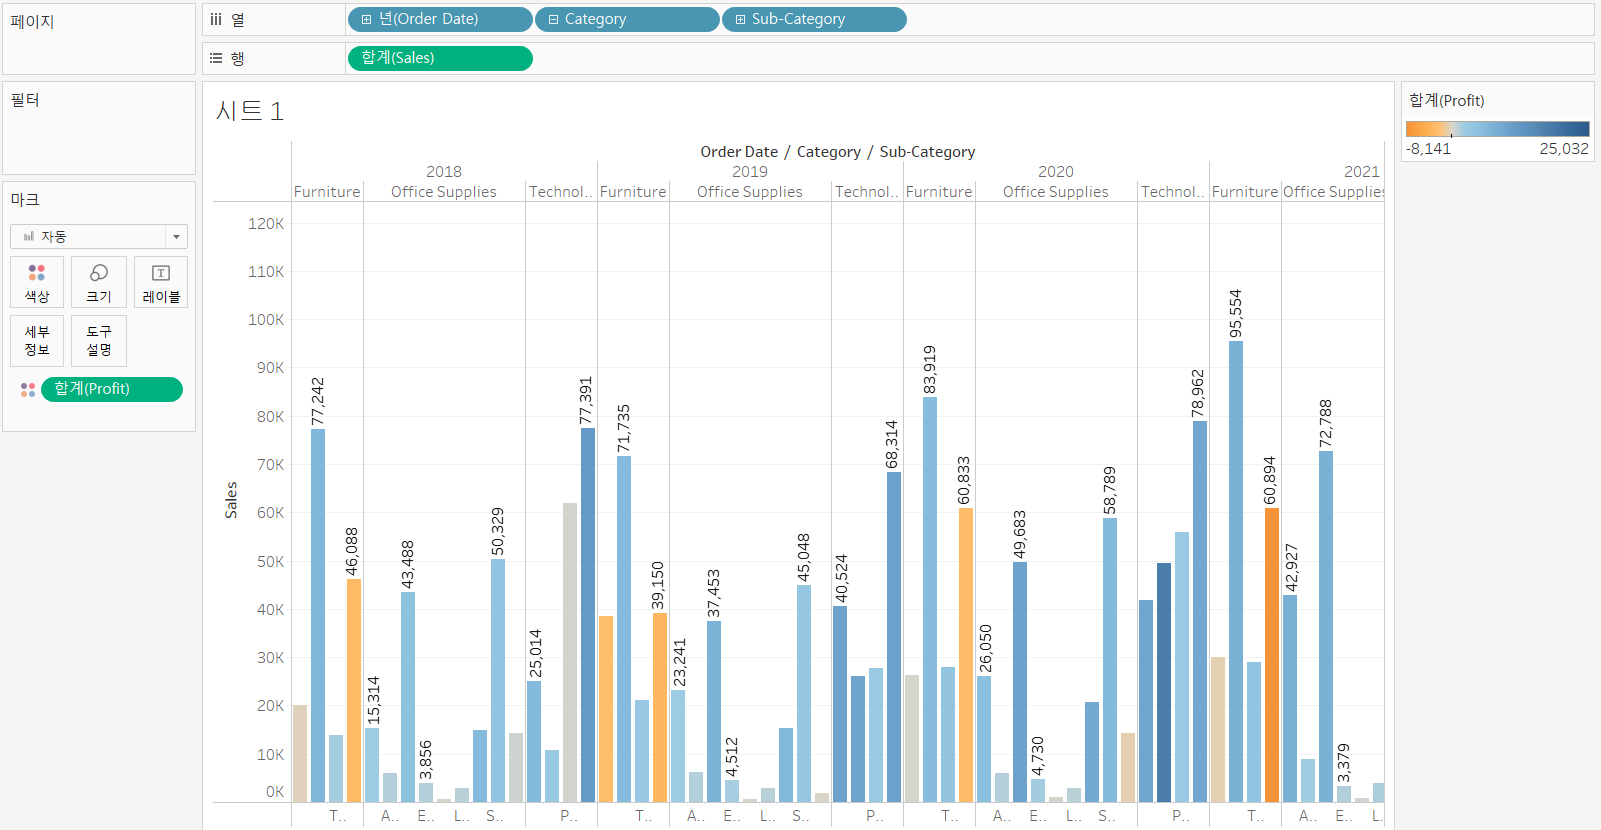Click the bar labeled 95,554
Screen dimensions: 1601x830
pyautogui.click(x=1236, y=571)
